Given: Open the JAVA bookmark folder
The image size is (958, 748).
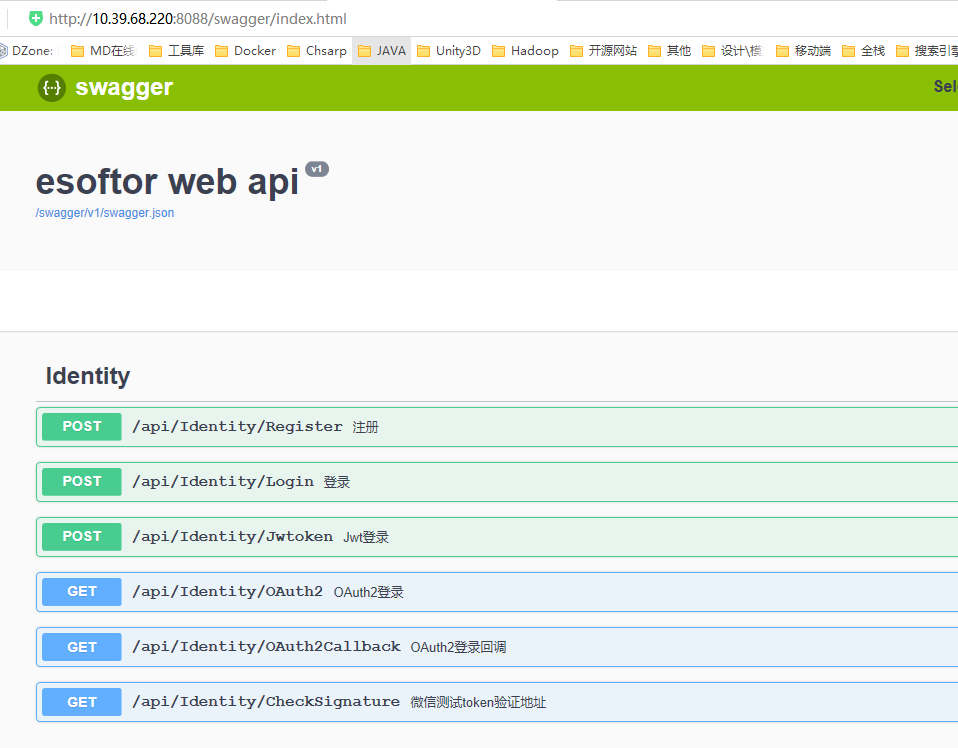Looking at the screenshot, I should pyautogui.click(x=382, y=51).
